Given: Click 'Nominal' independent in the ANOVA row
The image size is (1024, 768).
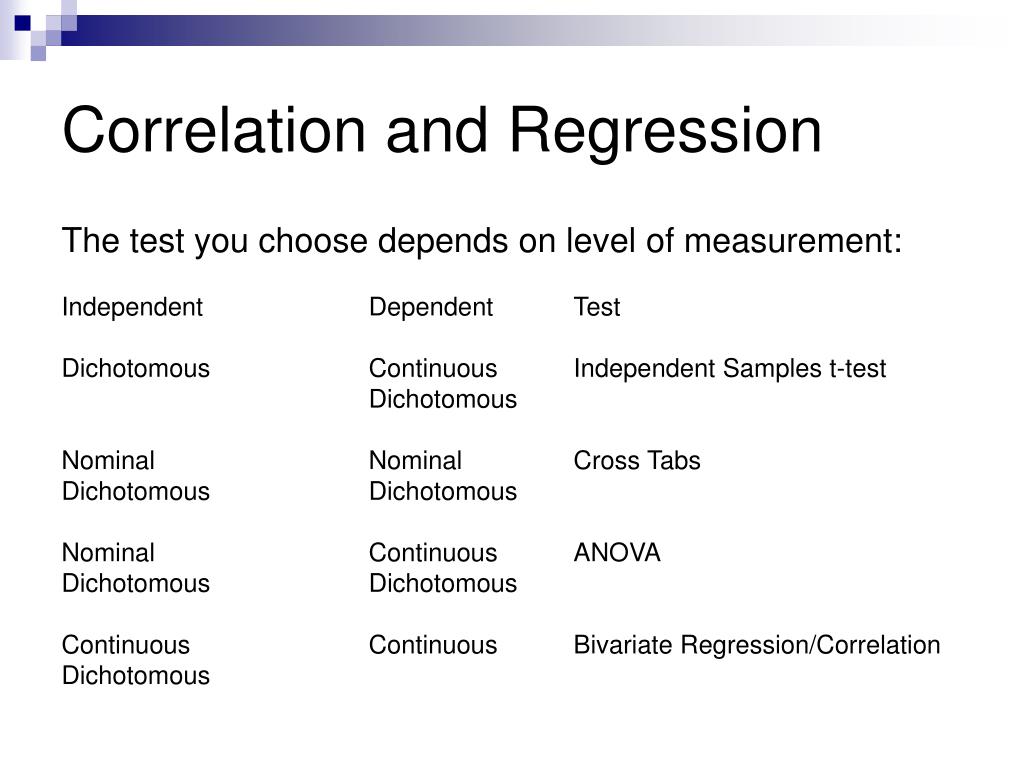Looking at the screenshot, I should (x=108, y=552).
